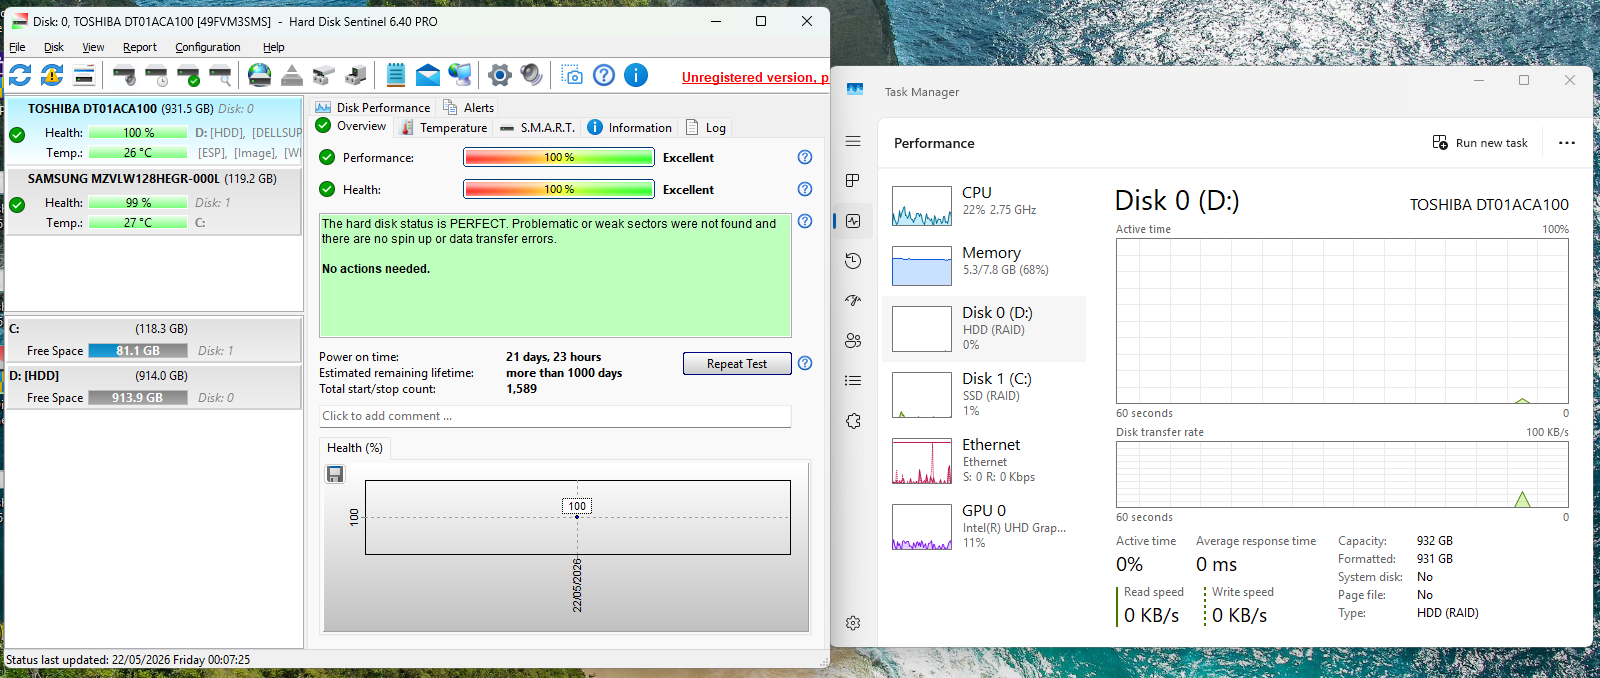Switch to the S.M.A.R.T. tab
Viewport: 1600px width, 678px height.
point(537,128)
